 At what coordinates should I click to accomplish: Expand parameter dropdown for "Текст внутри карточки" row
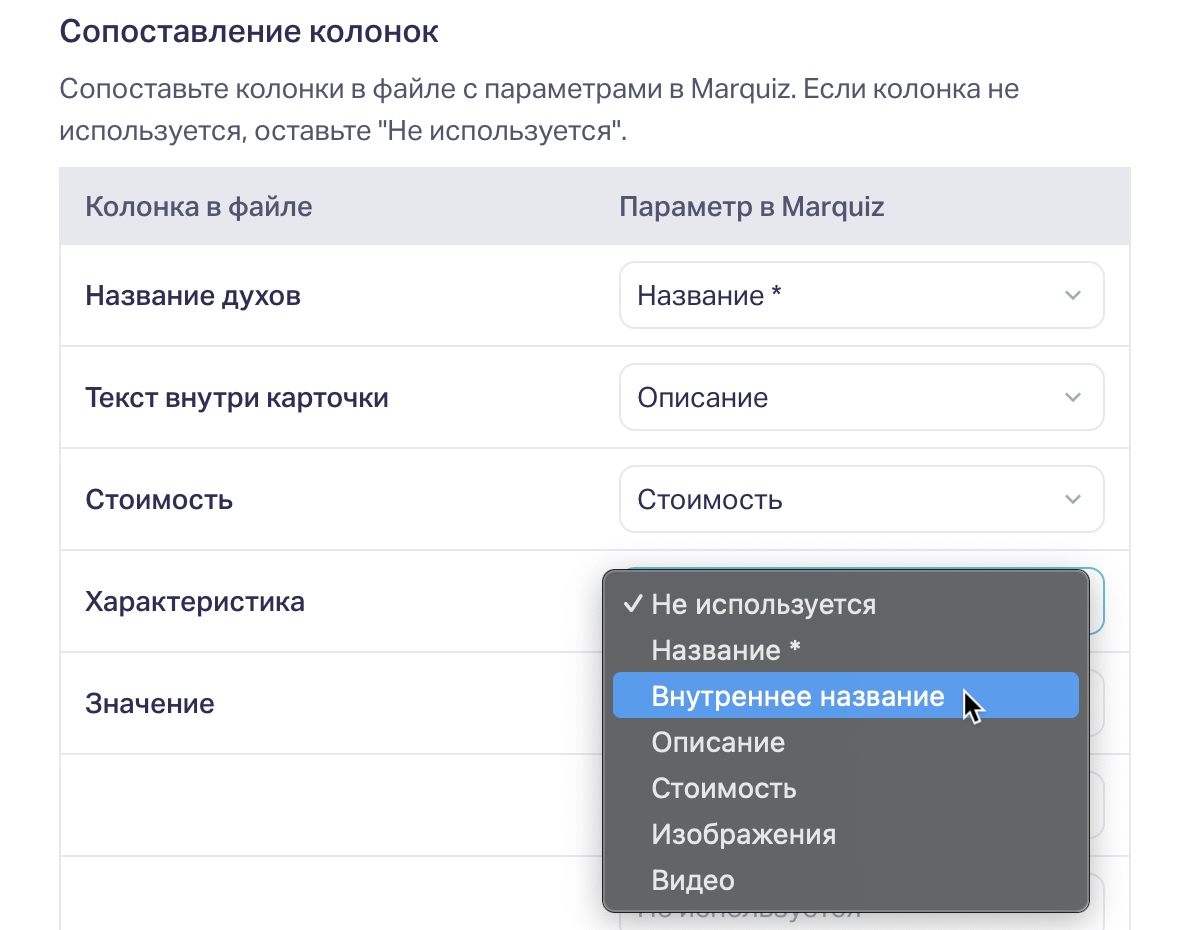click(x=860, y=398)
